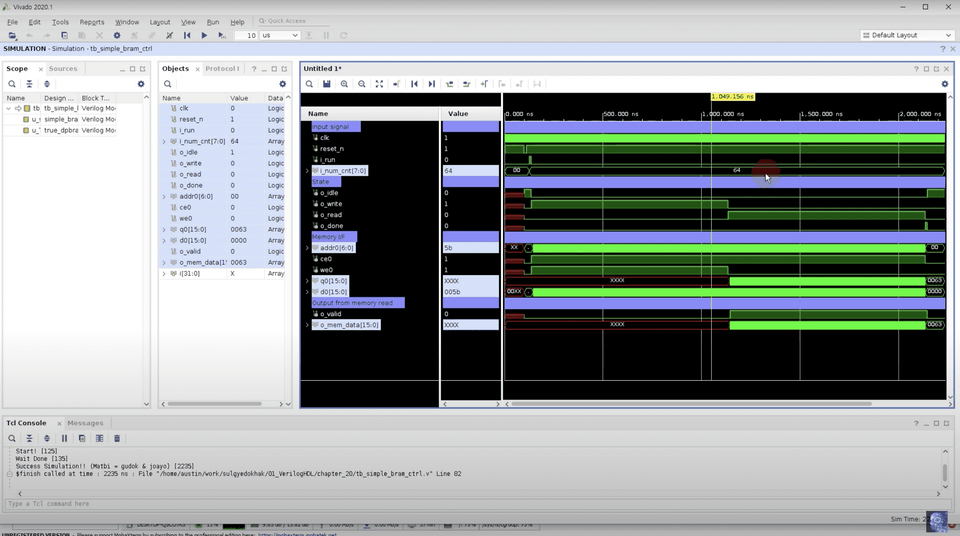
Task: Expand the addr0[6:0] array in Objects
Action: point(164,196)
